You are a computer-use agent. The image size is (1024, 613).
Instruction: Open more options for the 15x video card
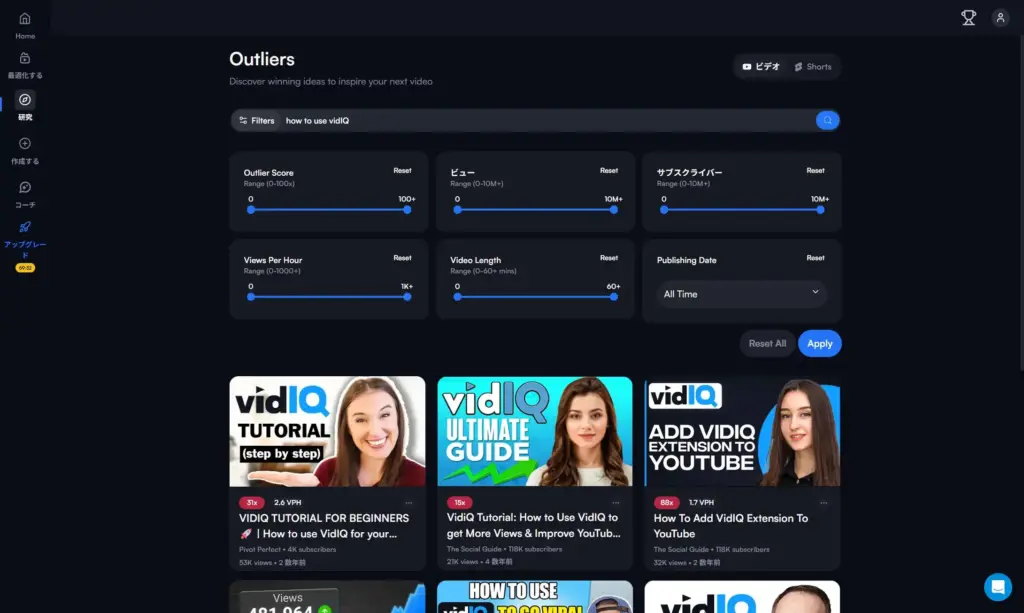(616, 503)
